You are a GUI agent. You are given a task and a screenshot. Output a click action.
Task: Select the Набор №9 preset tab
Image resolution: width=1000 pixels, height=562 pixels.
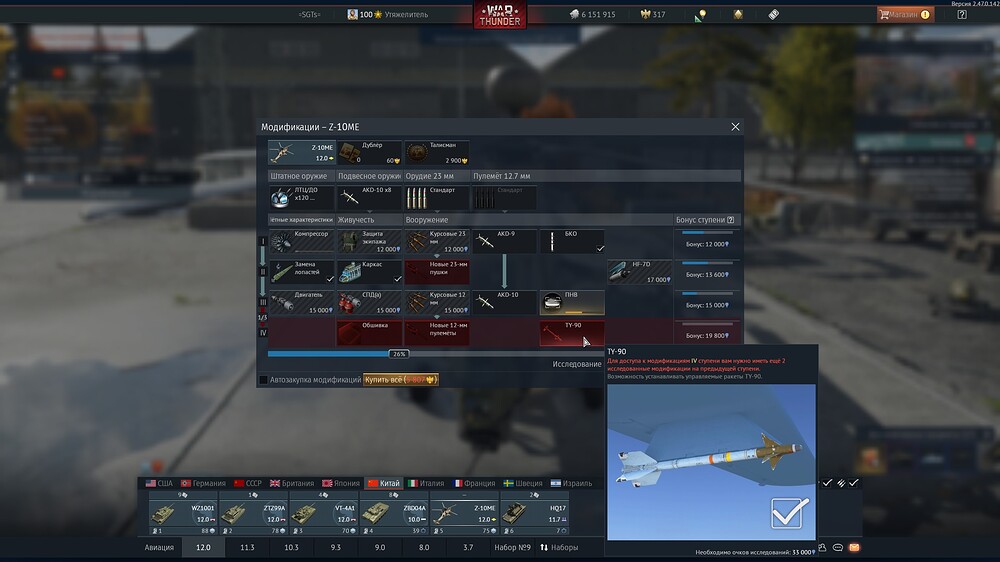point(512,547)
